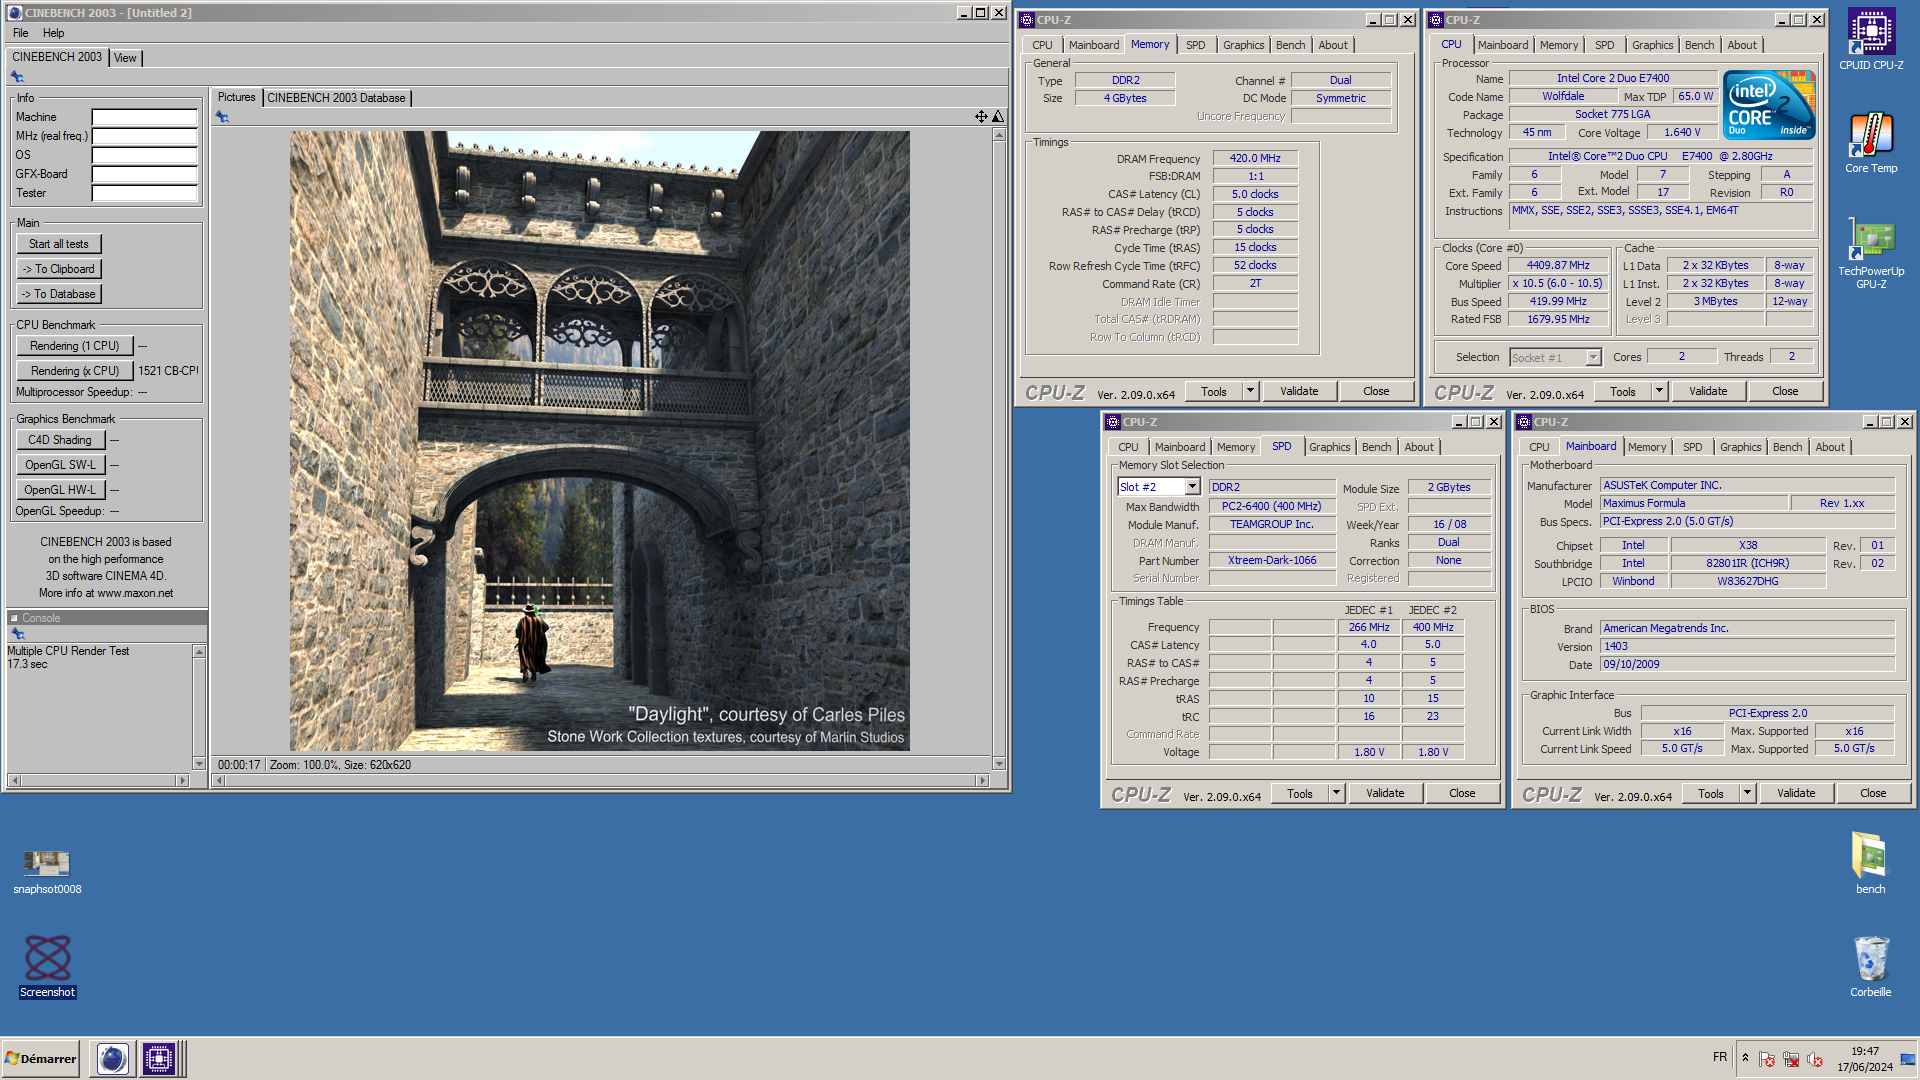Click title icon of CPU-Z Mainboard window

point(1524,422)
